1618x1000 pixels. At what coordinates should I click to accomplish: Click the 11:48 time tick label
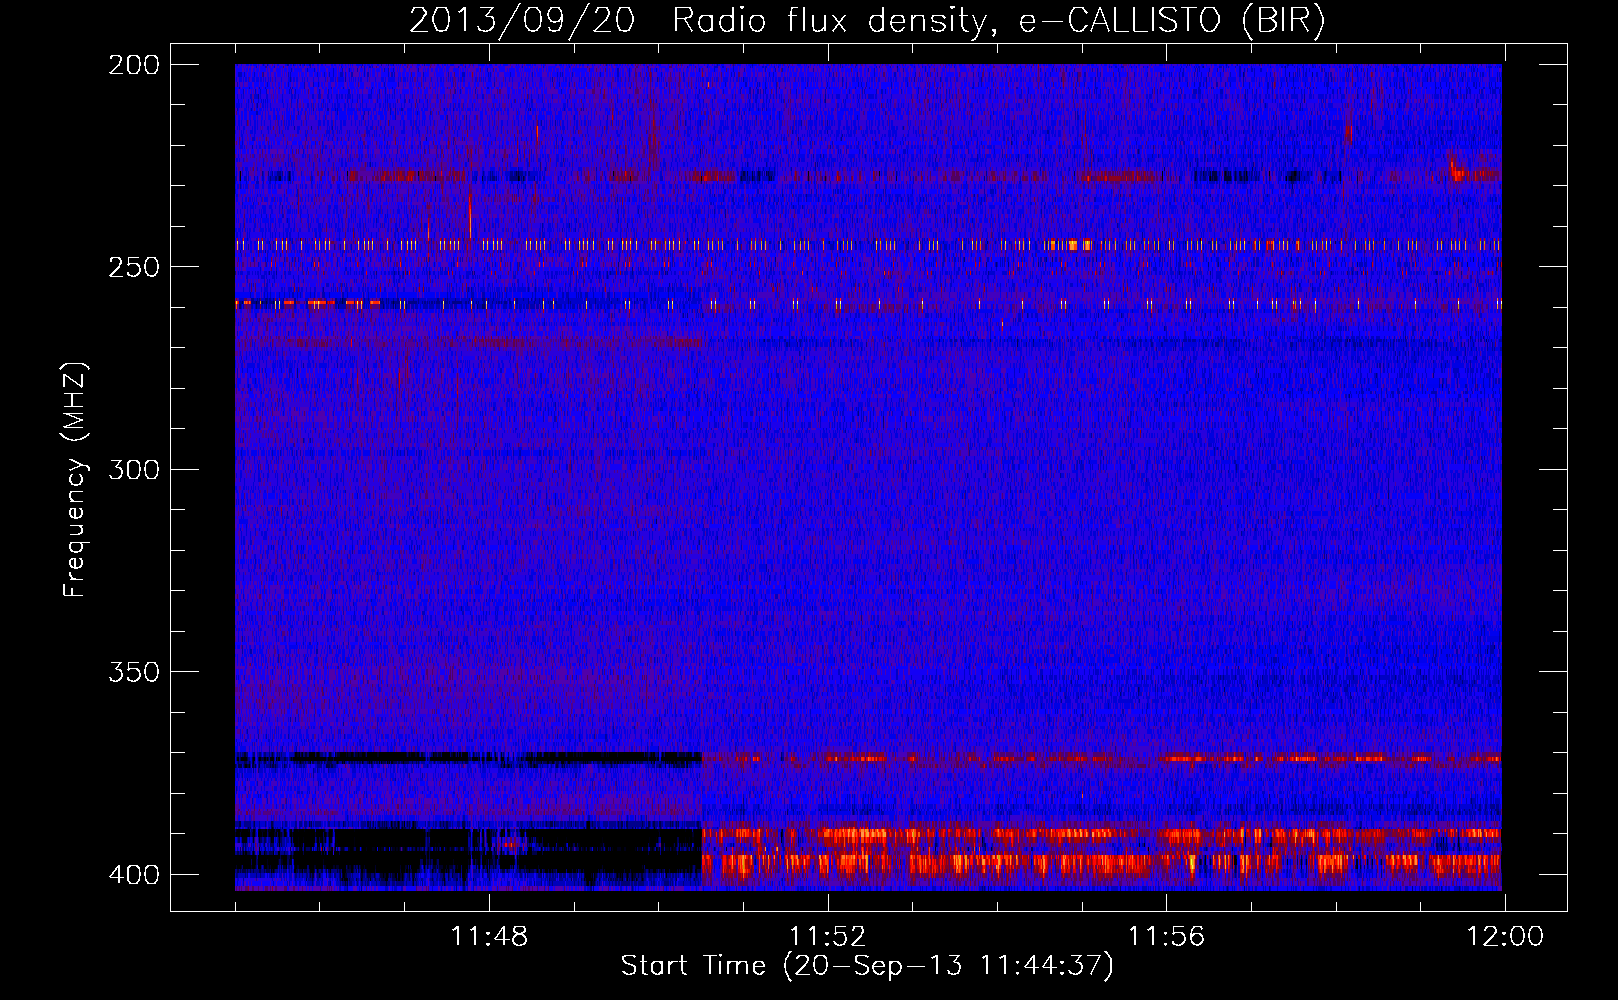coord(489,937)
